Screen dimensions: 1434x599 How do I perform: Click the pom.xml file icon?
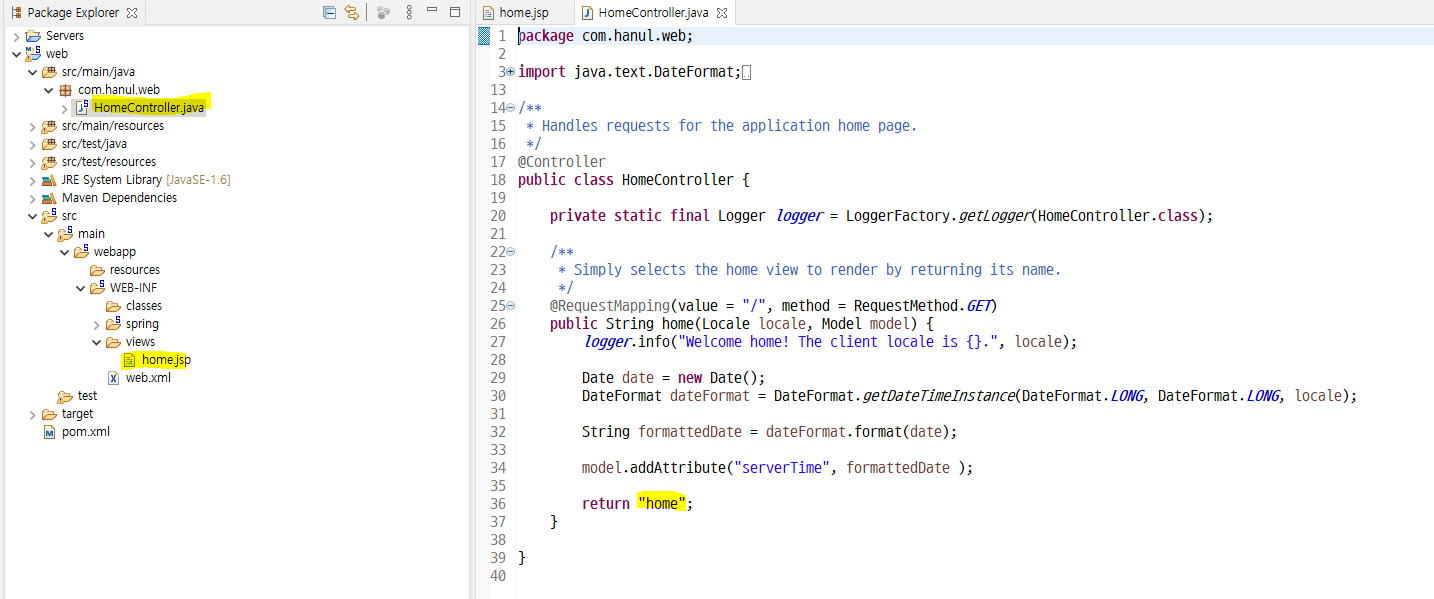pyautogui.click(x=49, y=432)
